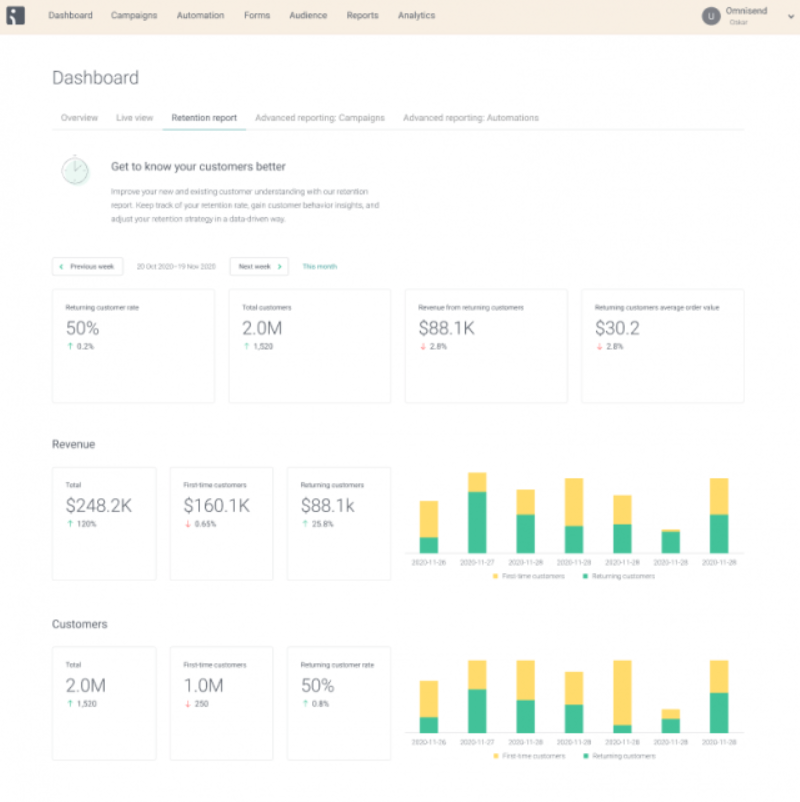Click the $248.2K total revenue value
Screen dimensions: 800x802
(99, 506)
